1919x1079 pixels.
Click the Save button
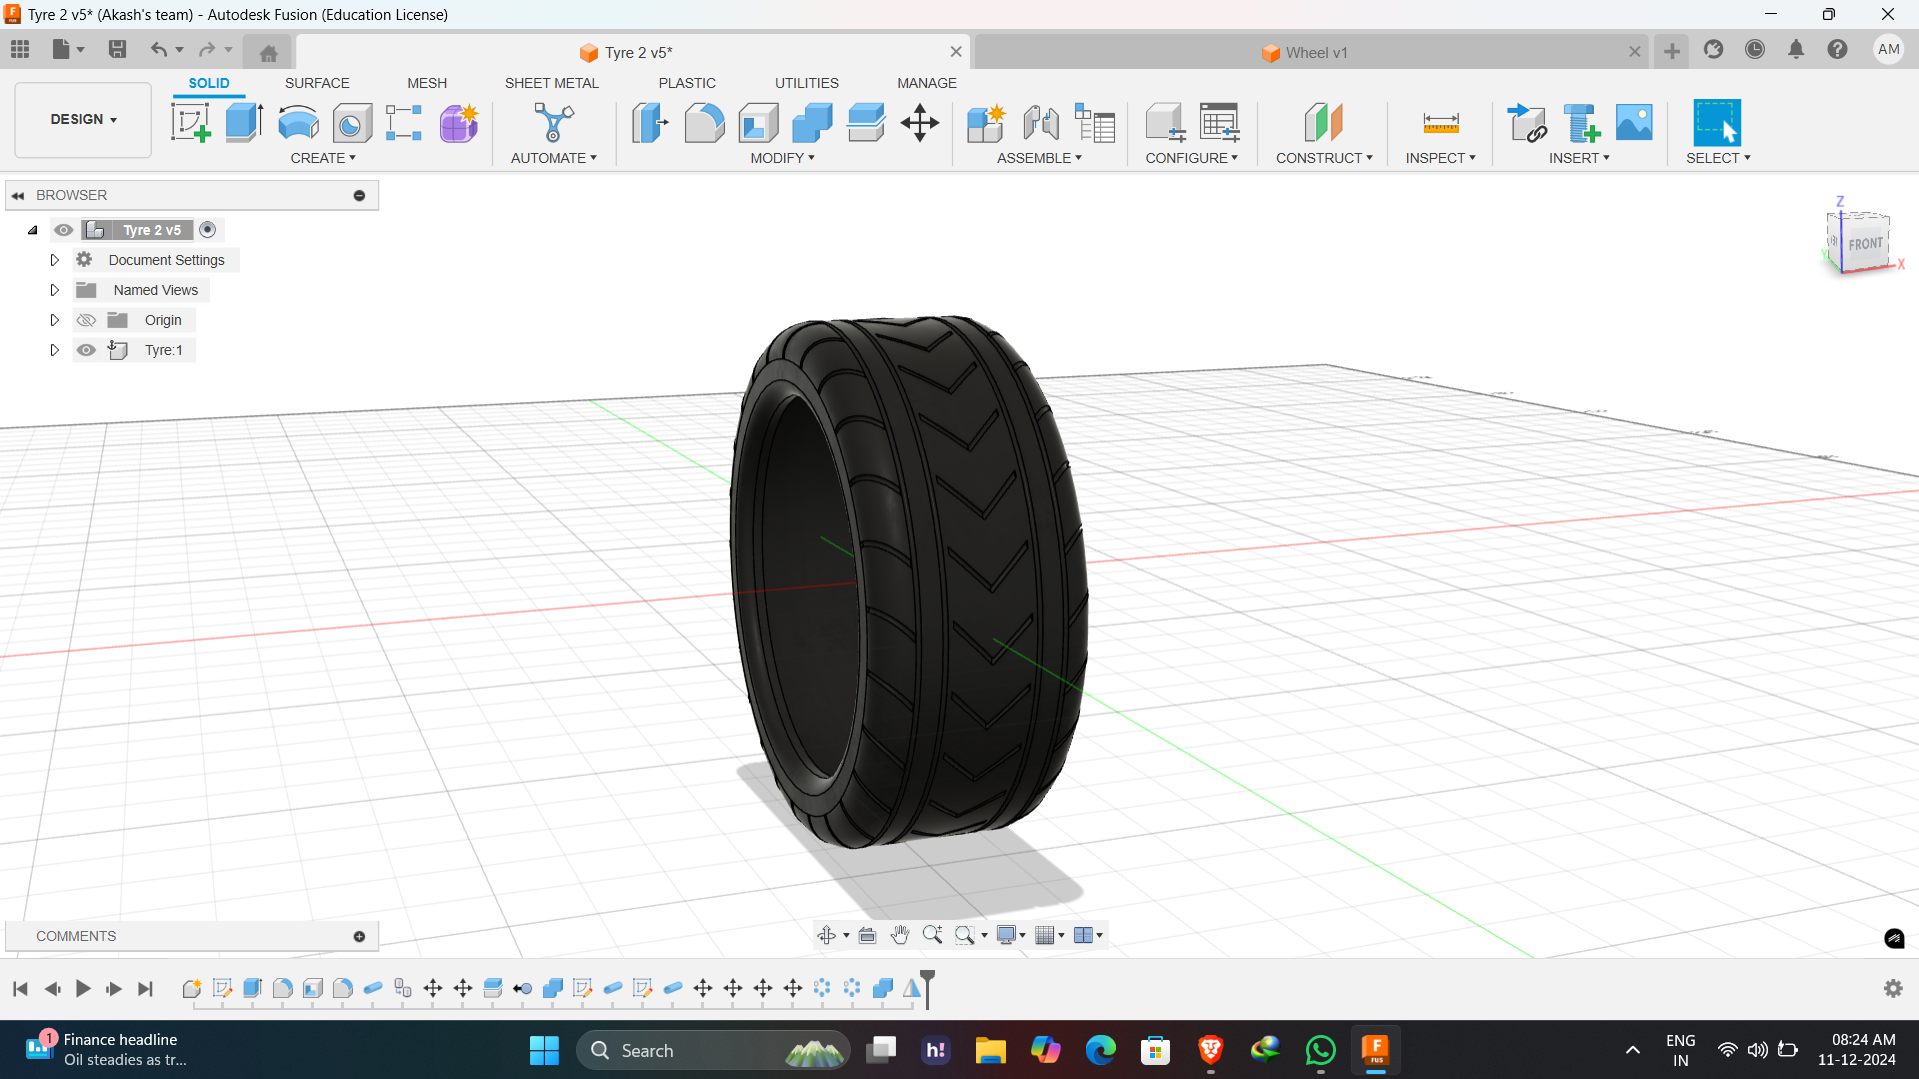point(117,49)
